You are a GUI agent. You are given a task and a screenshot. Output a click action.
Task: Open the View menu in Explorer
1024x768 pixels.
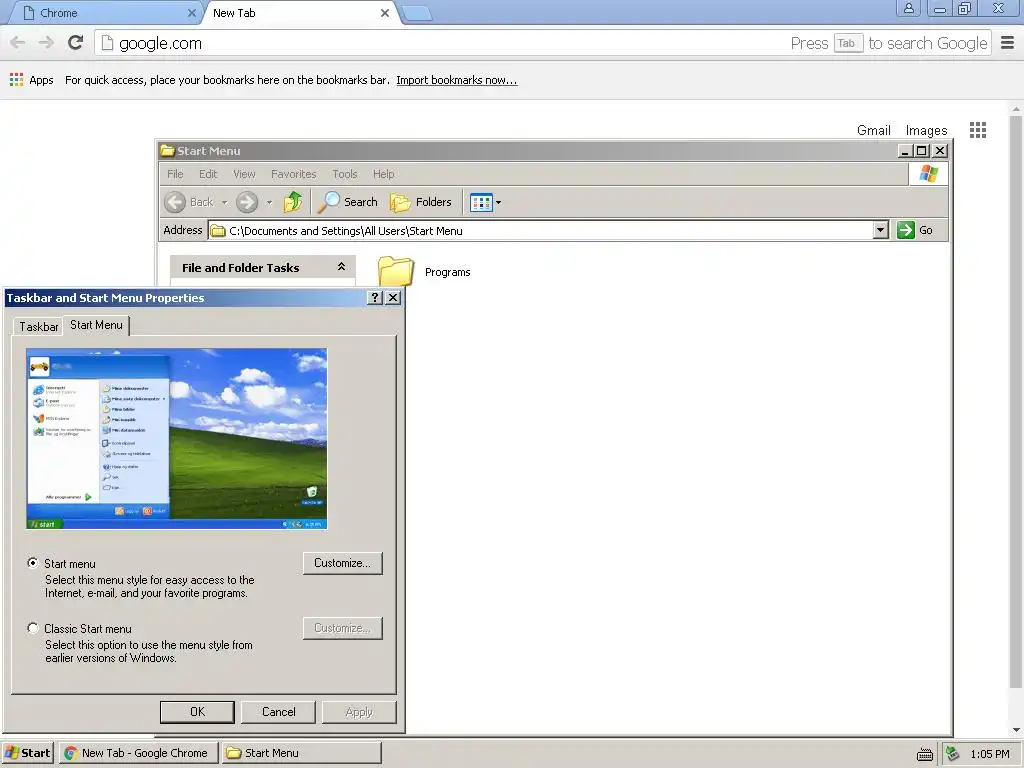tap(244, 174)
